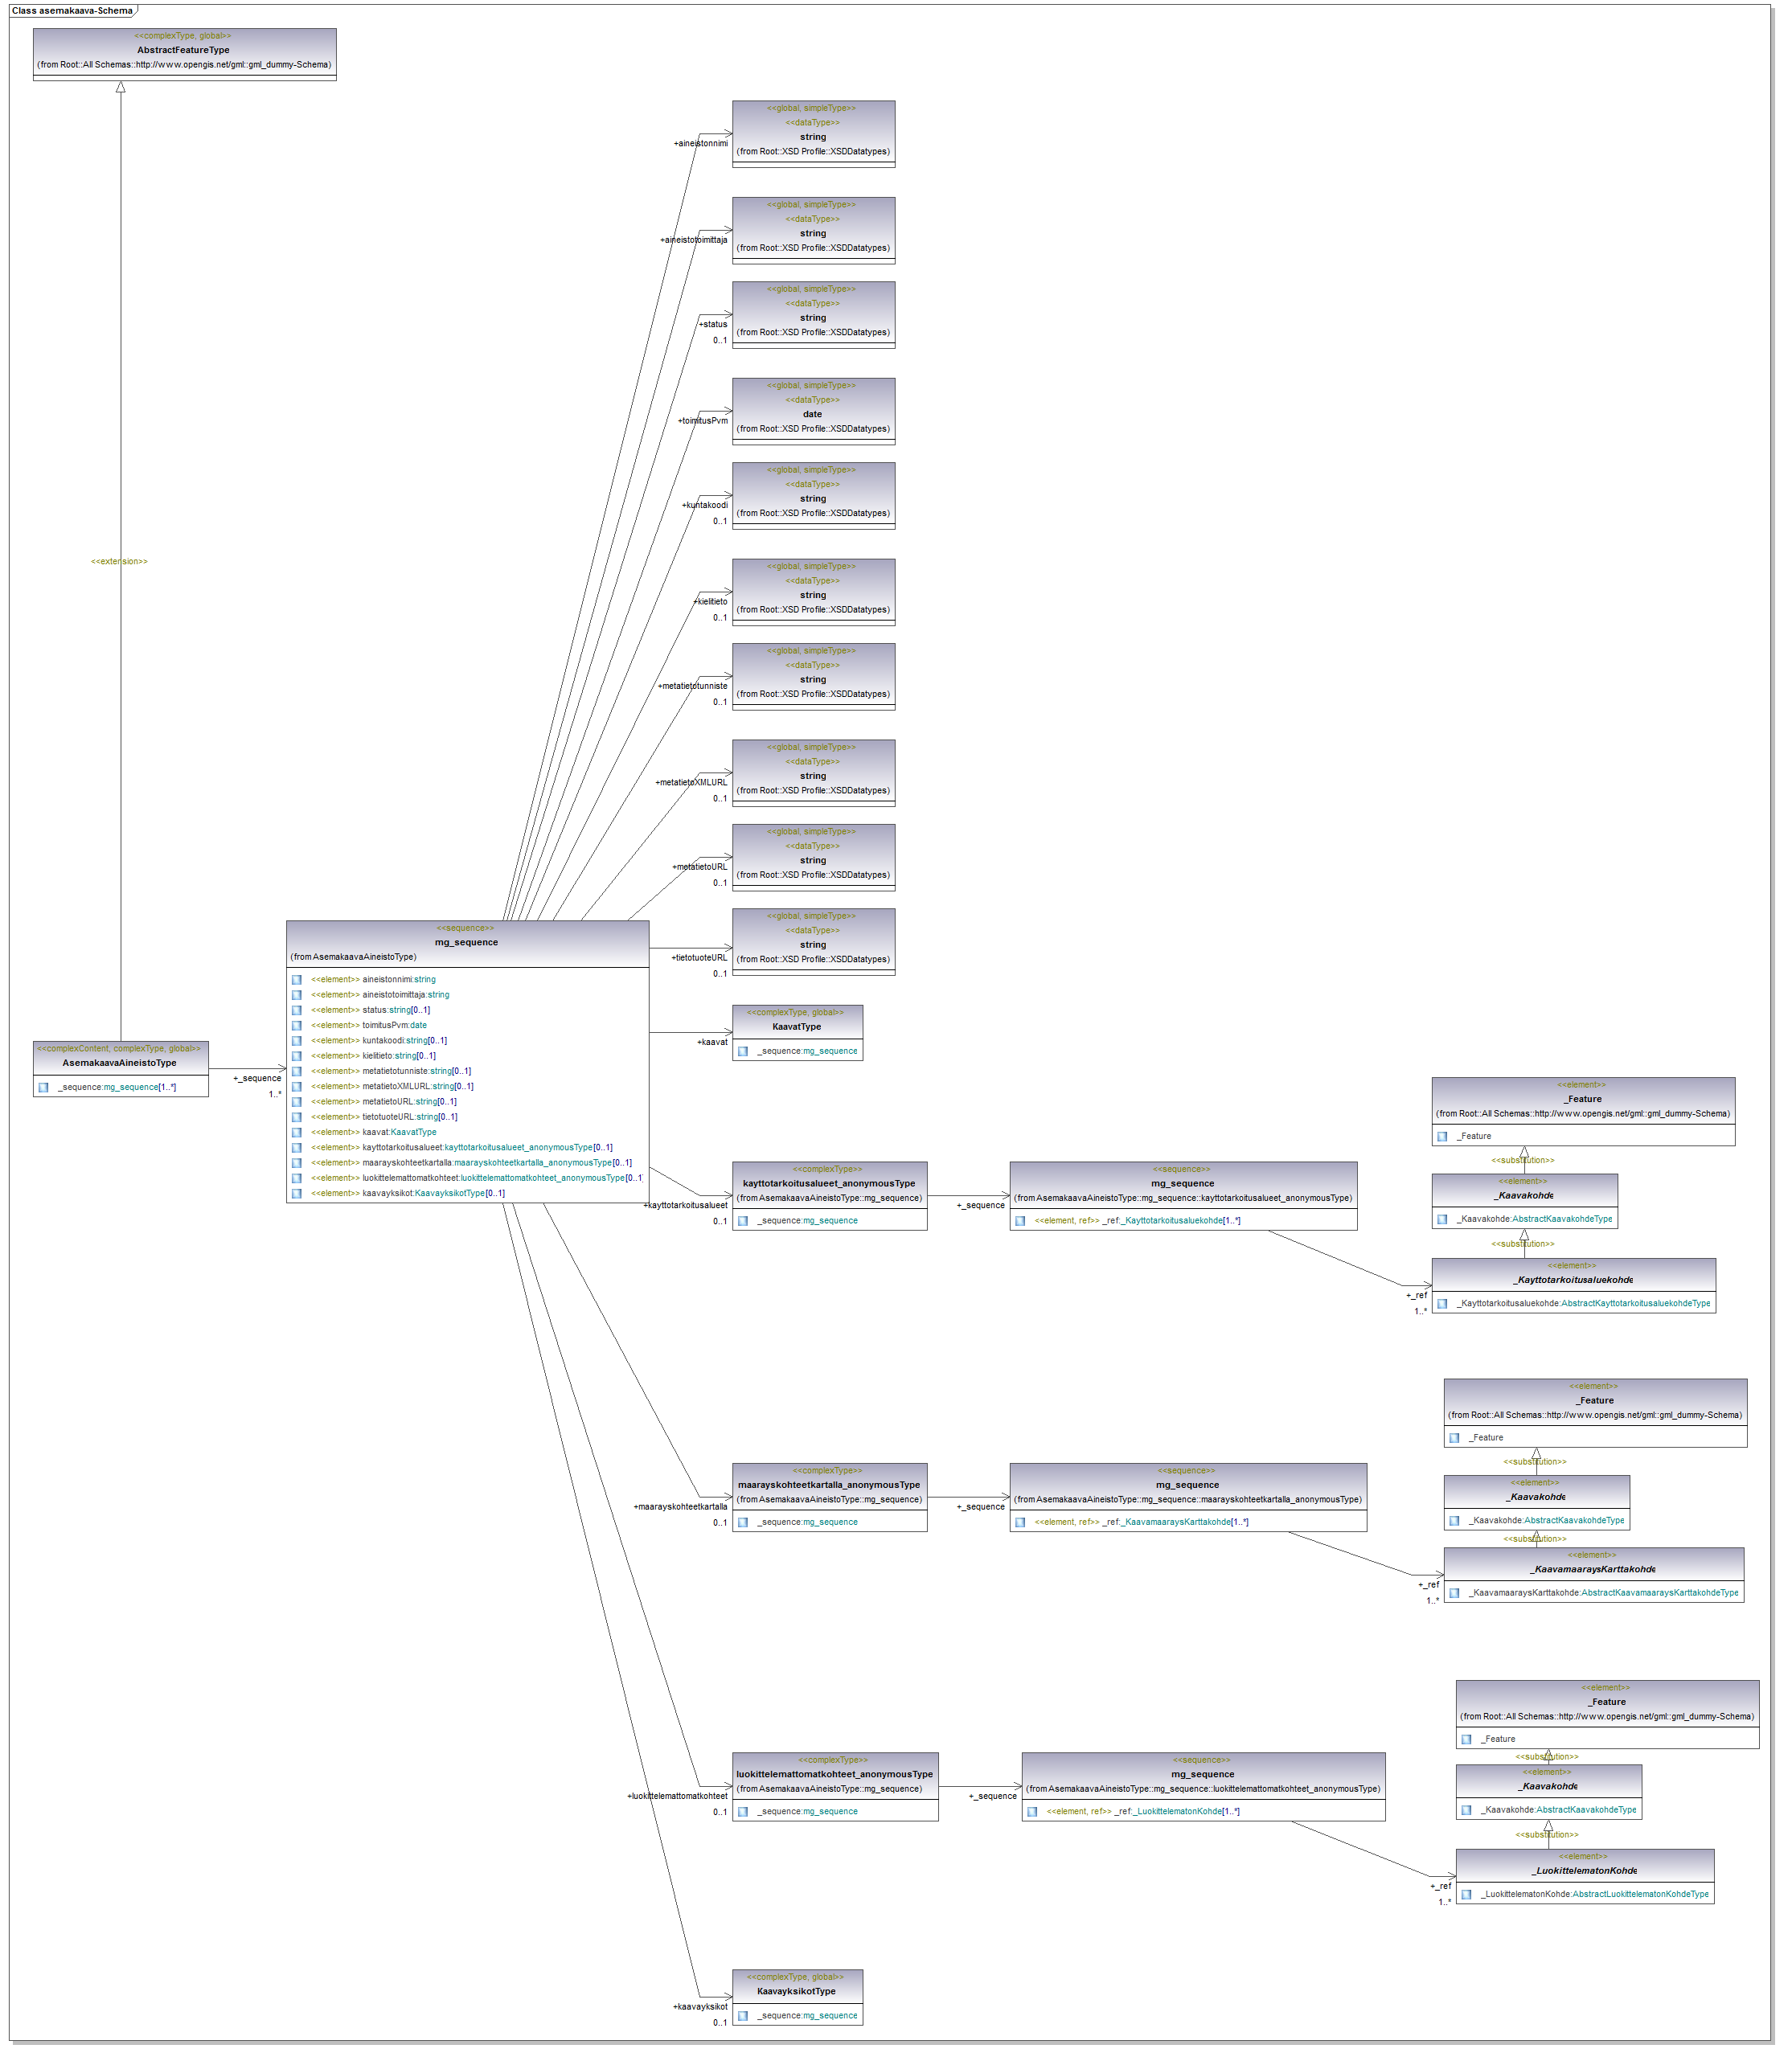
Task: Click the +status role label
Action: coord(713,325)
